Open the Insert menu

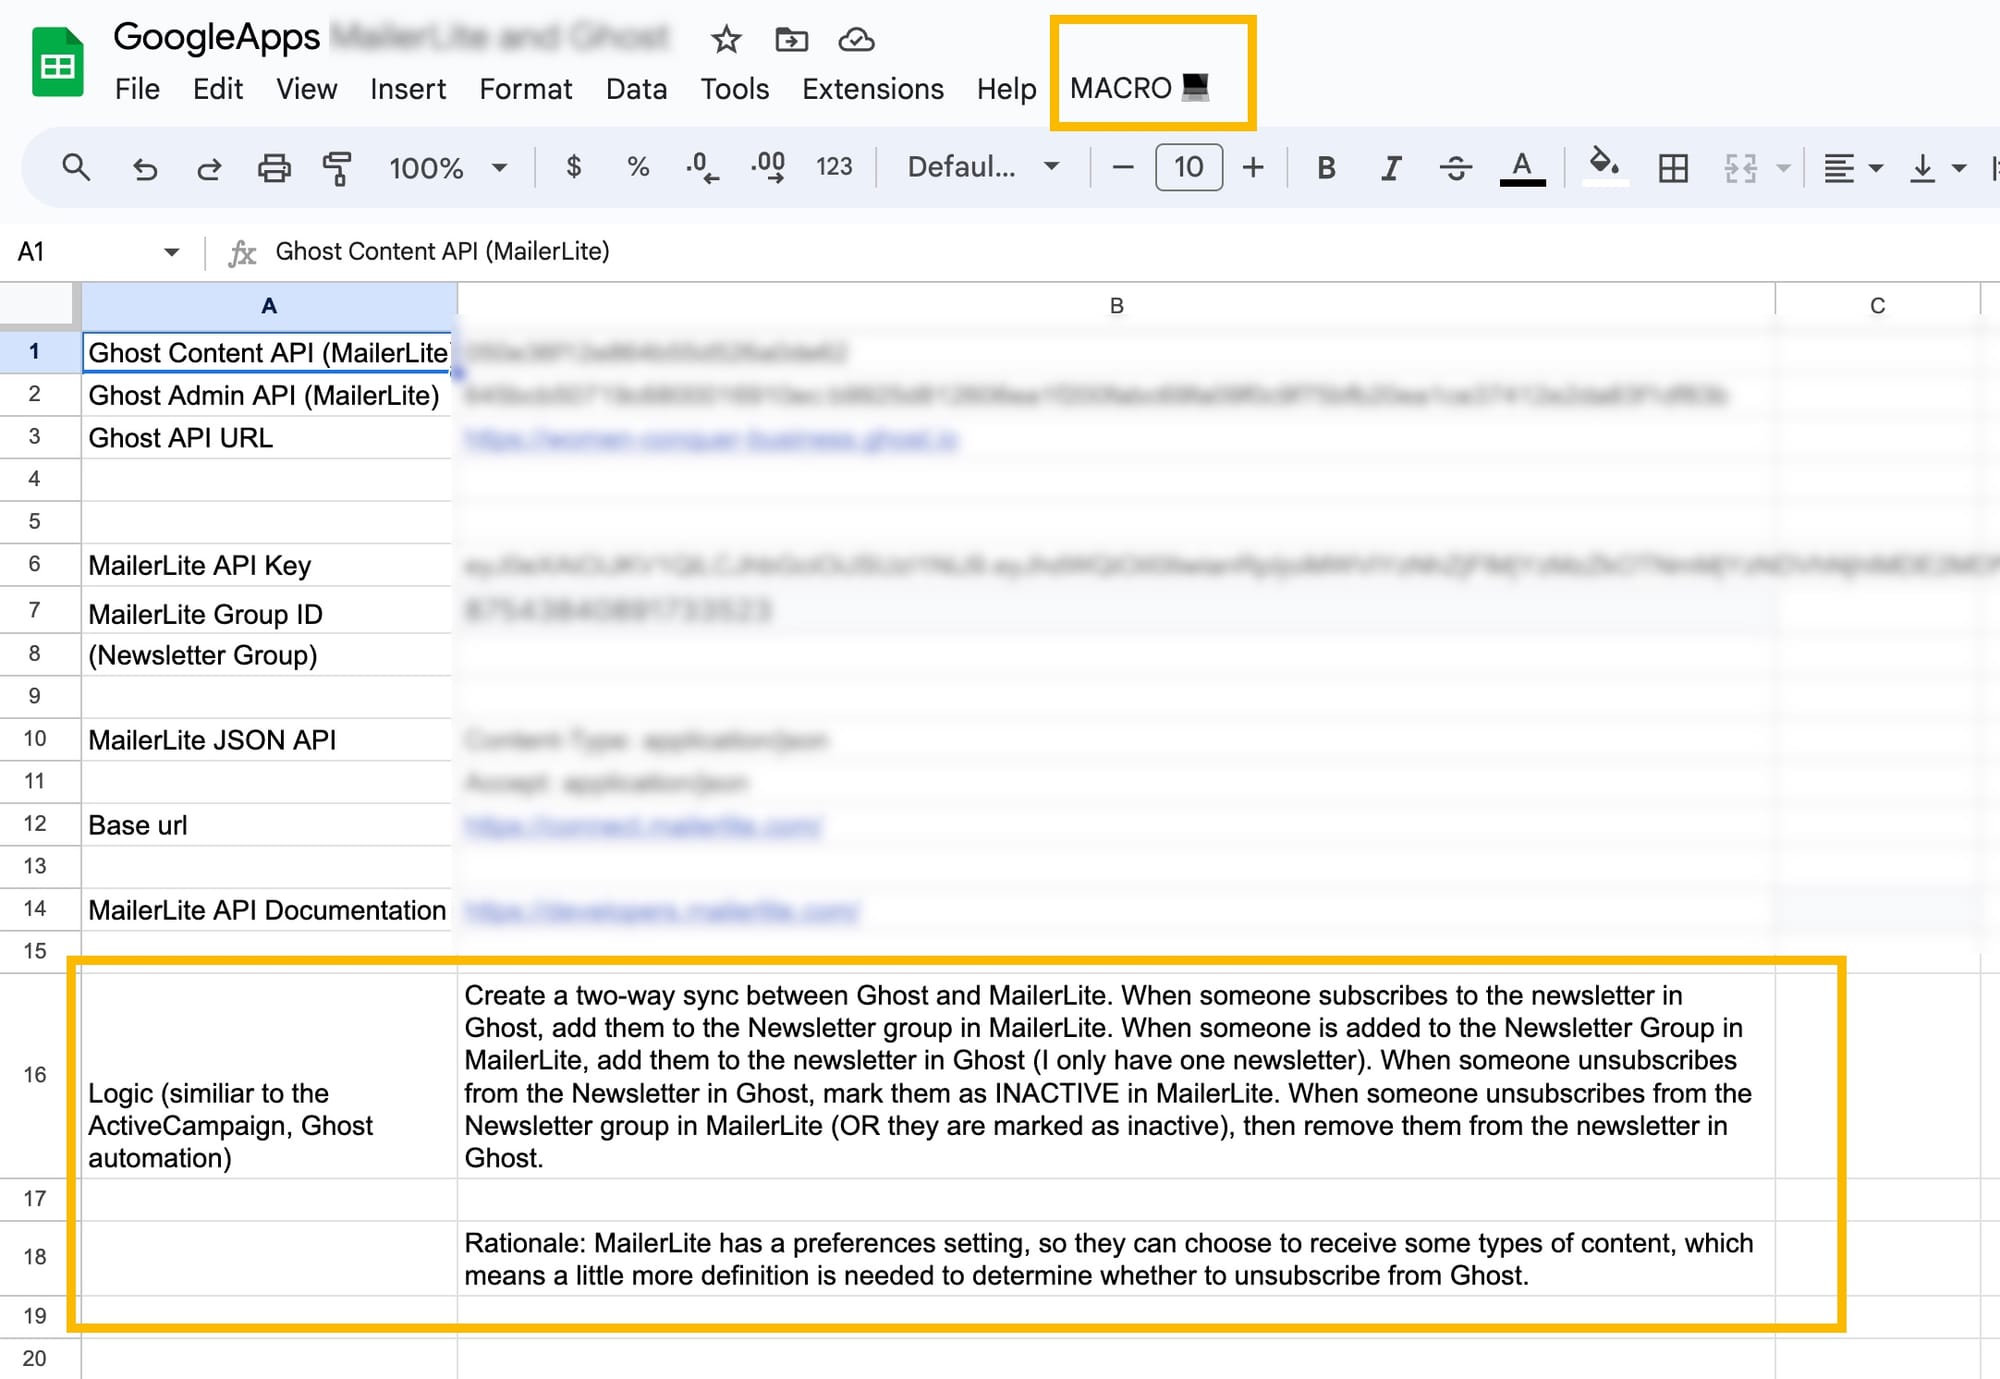click(x=408, y=89)
